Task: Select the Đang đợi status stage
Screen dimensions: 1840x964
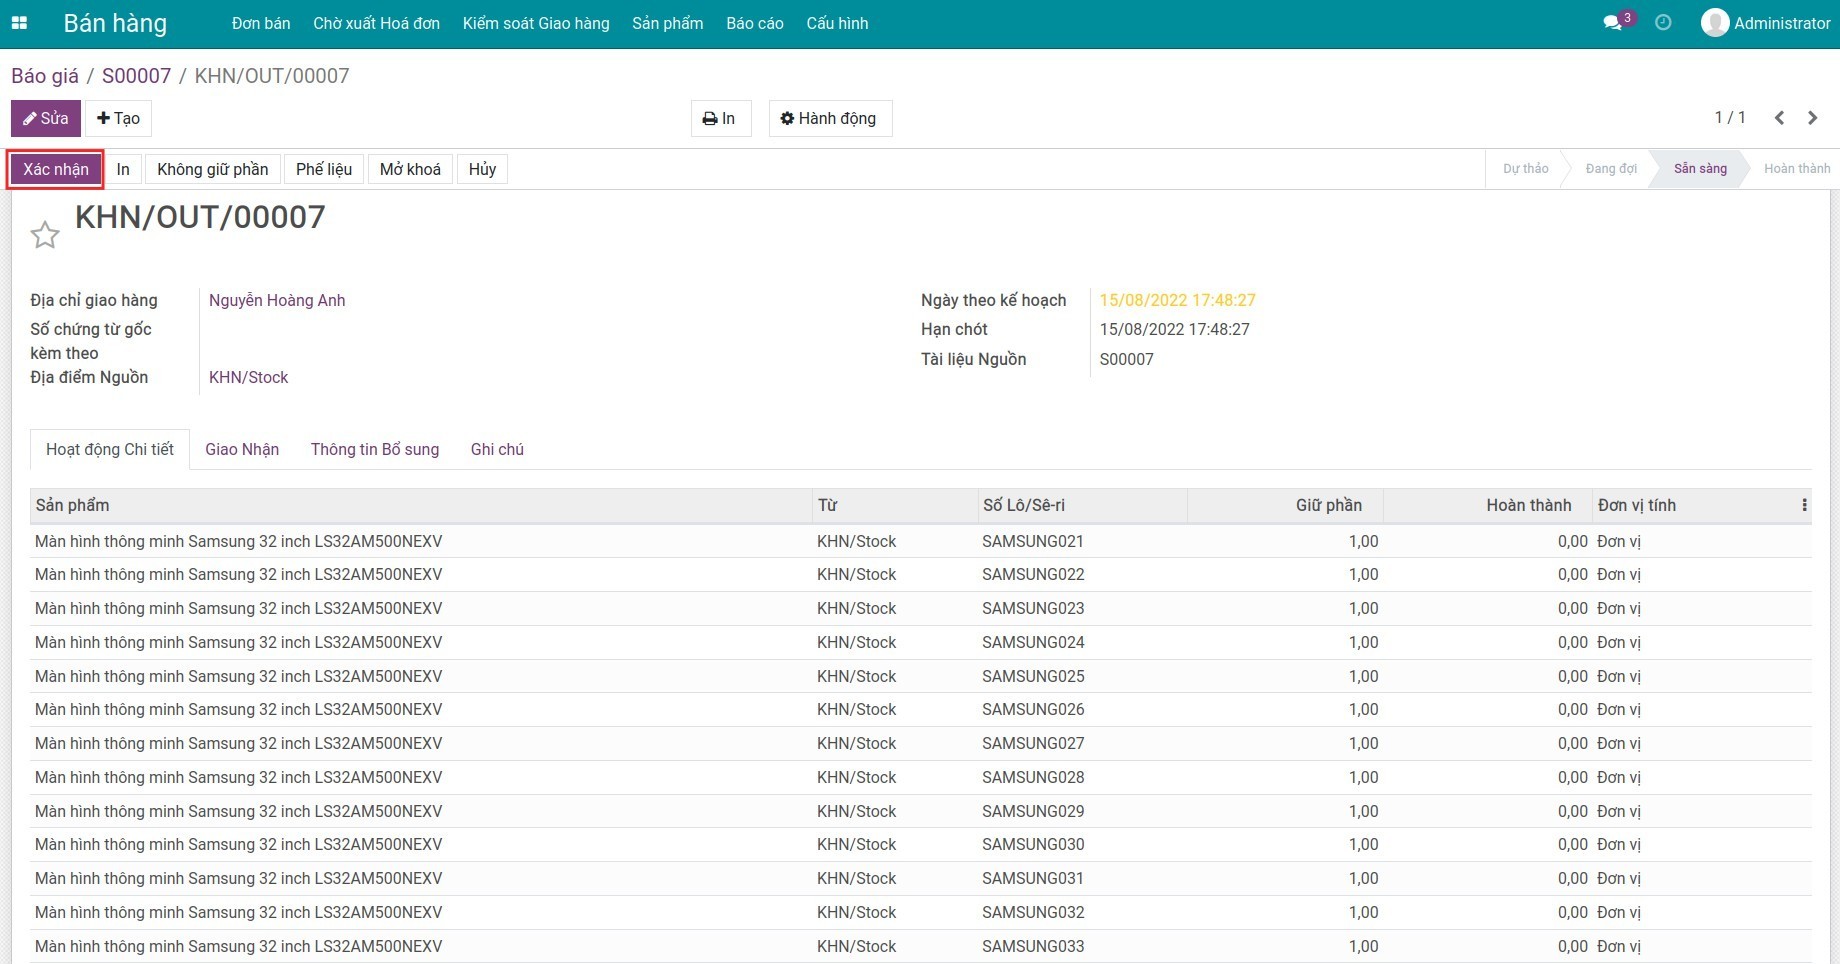Action: click(1611, 168)
